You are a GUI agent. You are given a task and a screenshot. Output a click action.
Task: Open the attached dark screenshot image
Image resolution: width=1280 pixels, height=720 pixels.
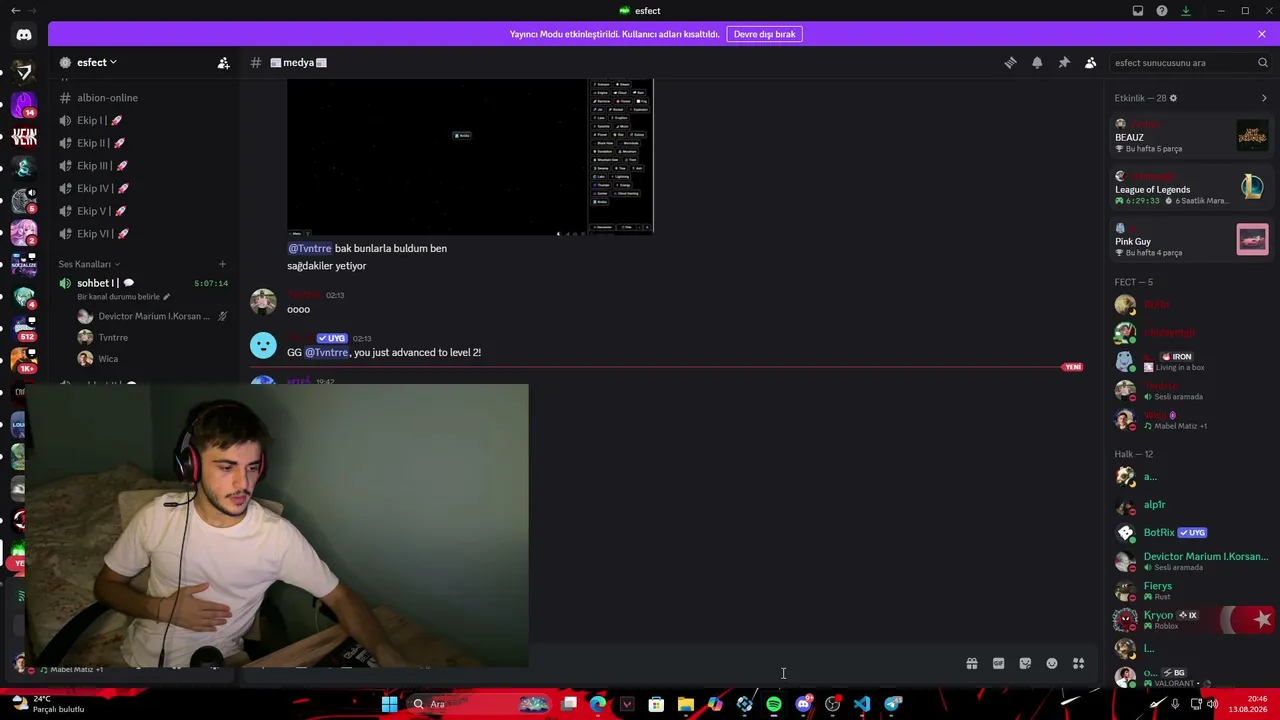[x=470, y=157]
